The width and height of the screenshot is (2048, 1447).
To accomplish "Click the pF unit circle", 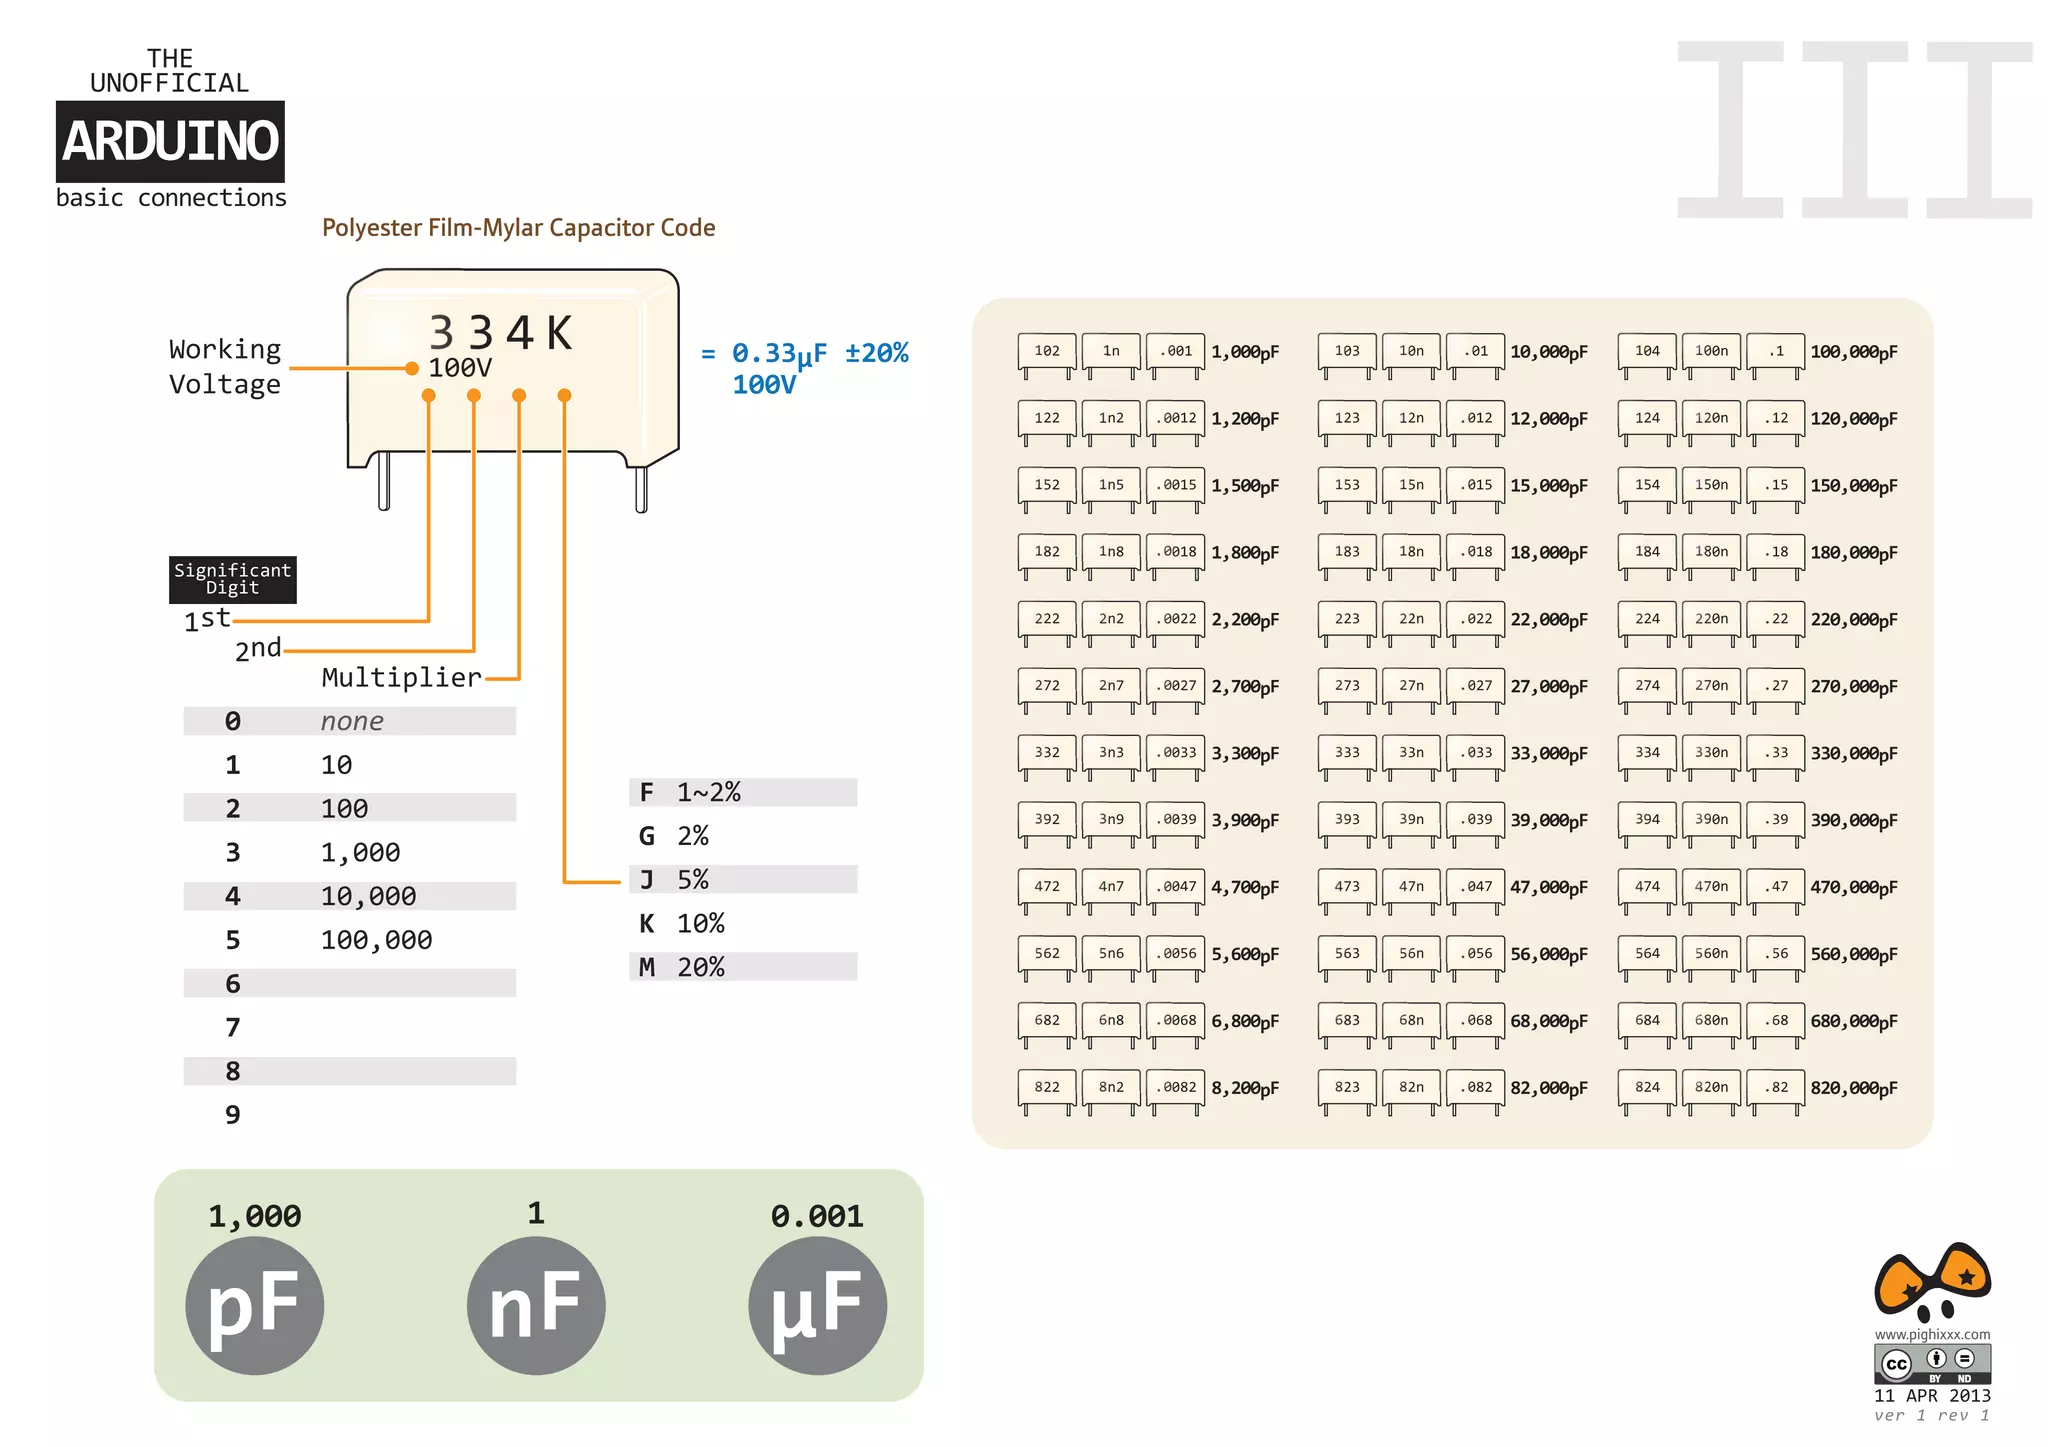I will [254, 1305].
